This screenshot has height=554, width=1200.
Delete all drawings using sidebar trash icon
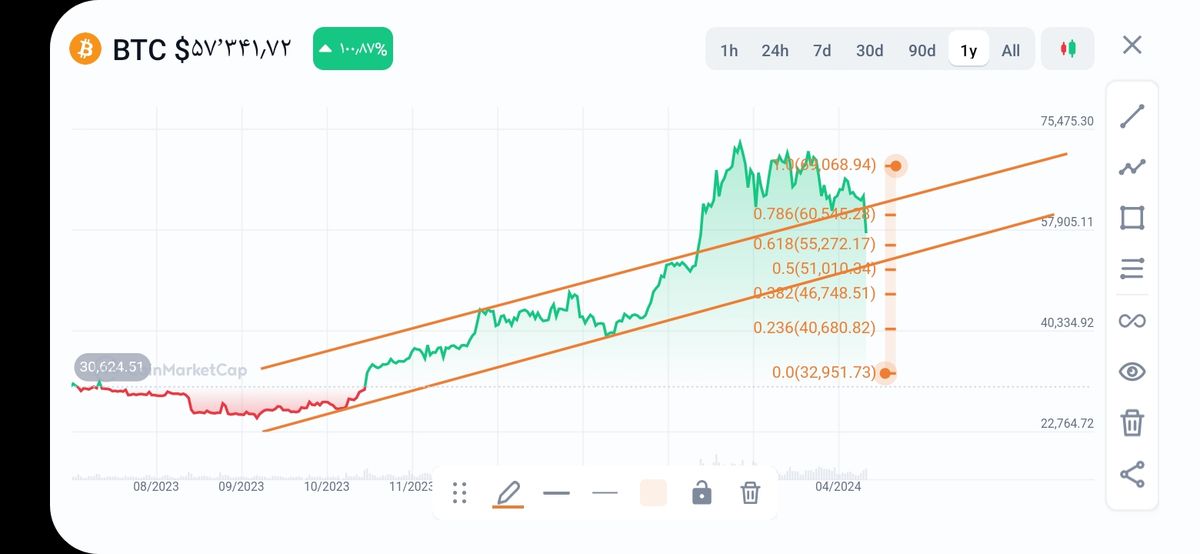(x=1132, y=422)
